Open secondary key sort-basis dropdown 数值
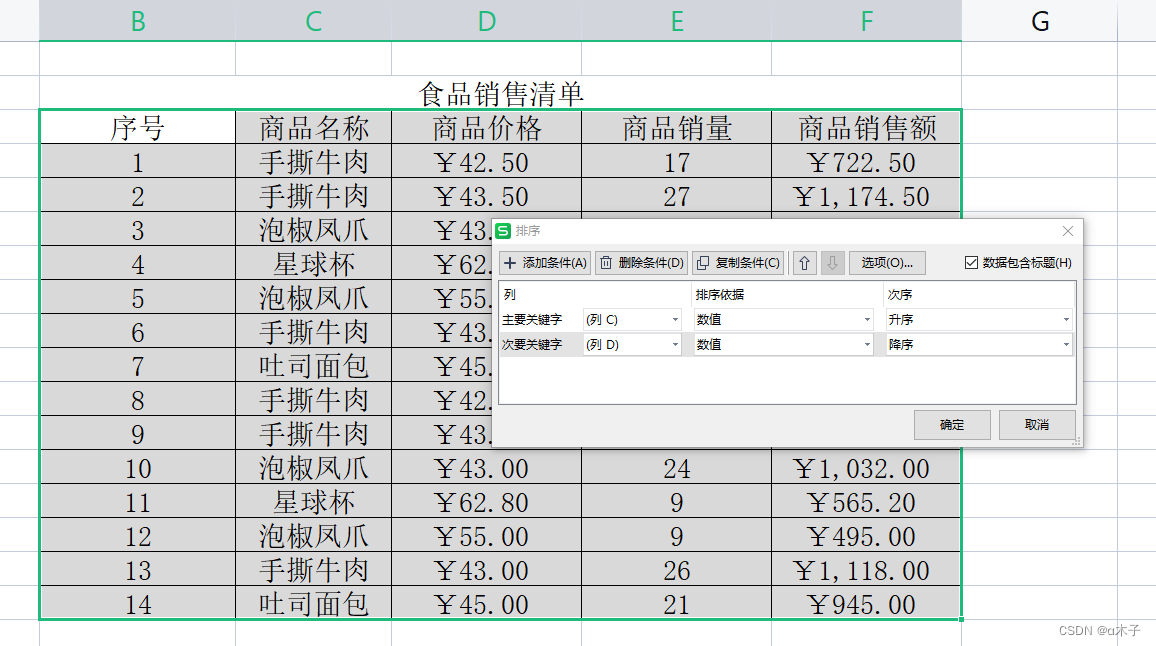Screen dimensions: 1156x646 (784, 344)
